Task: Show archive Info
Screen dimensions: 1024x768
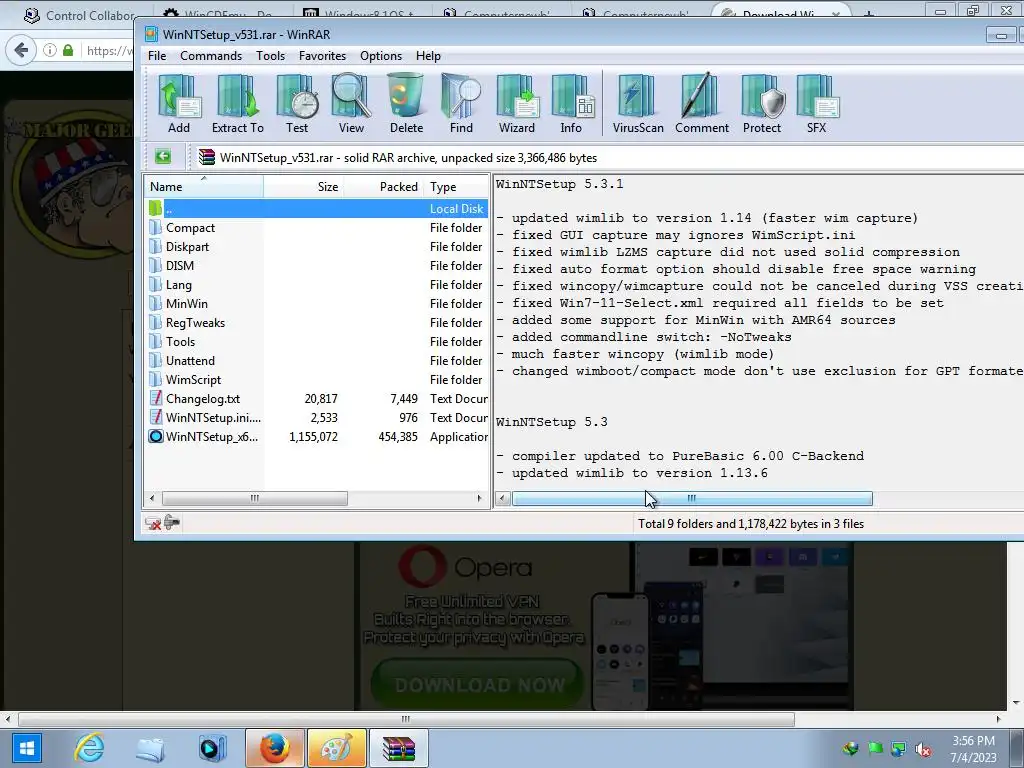Action: click(571, 104)
